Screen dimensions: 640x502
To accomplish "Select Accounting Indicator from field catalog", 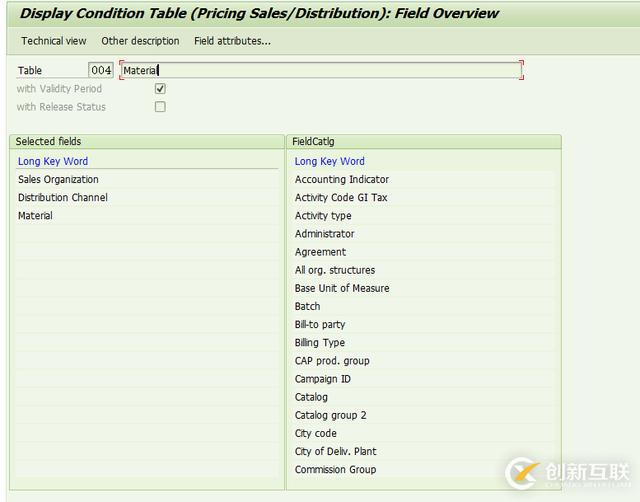I will click(342, 180).
